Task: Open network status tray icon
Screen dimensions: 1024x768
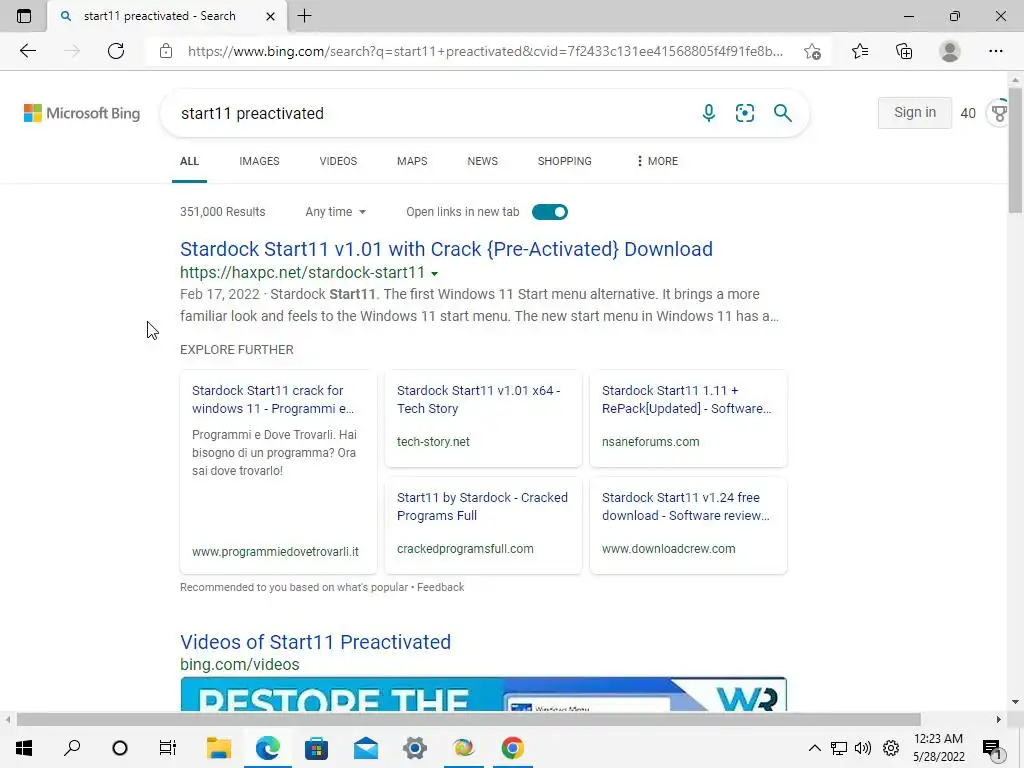Action: tap(839, 748)
